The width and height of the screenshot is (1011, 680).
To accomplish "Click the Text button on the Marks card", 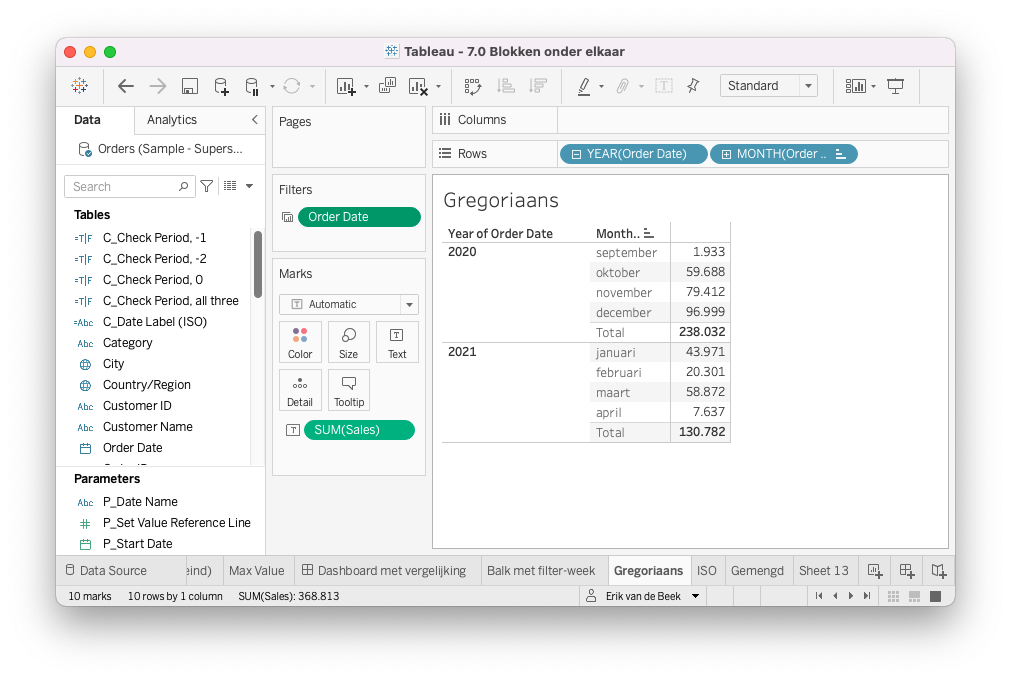I will [397, 341].
